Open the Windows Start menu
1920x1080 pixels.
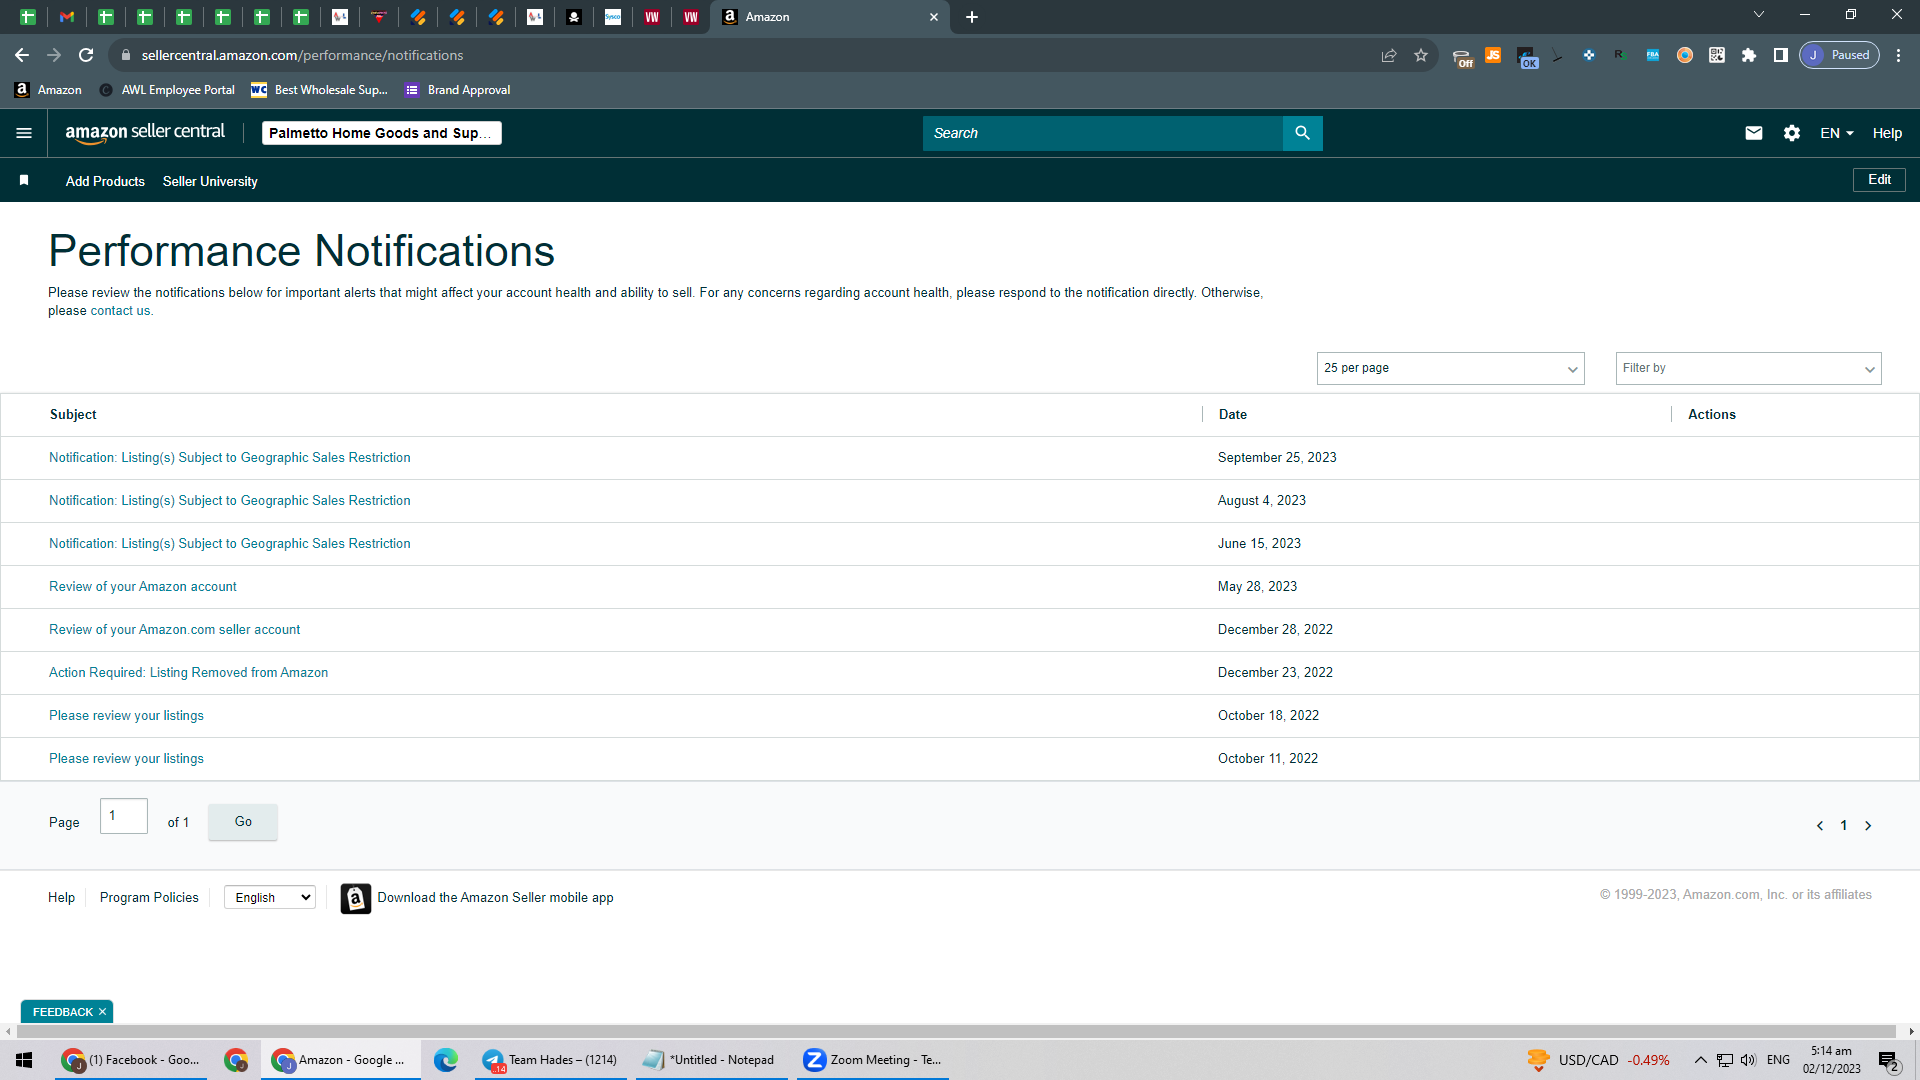click(24, 1060)
